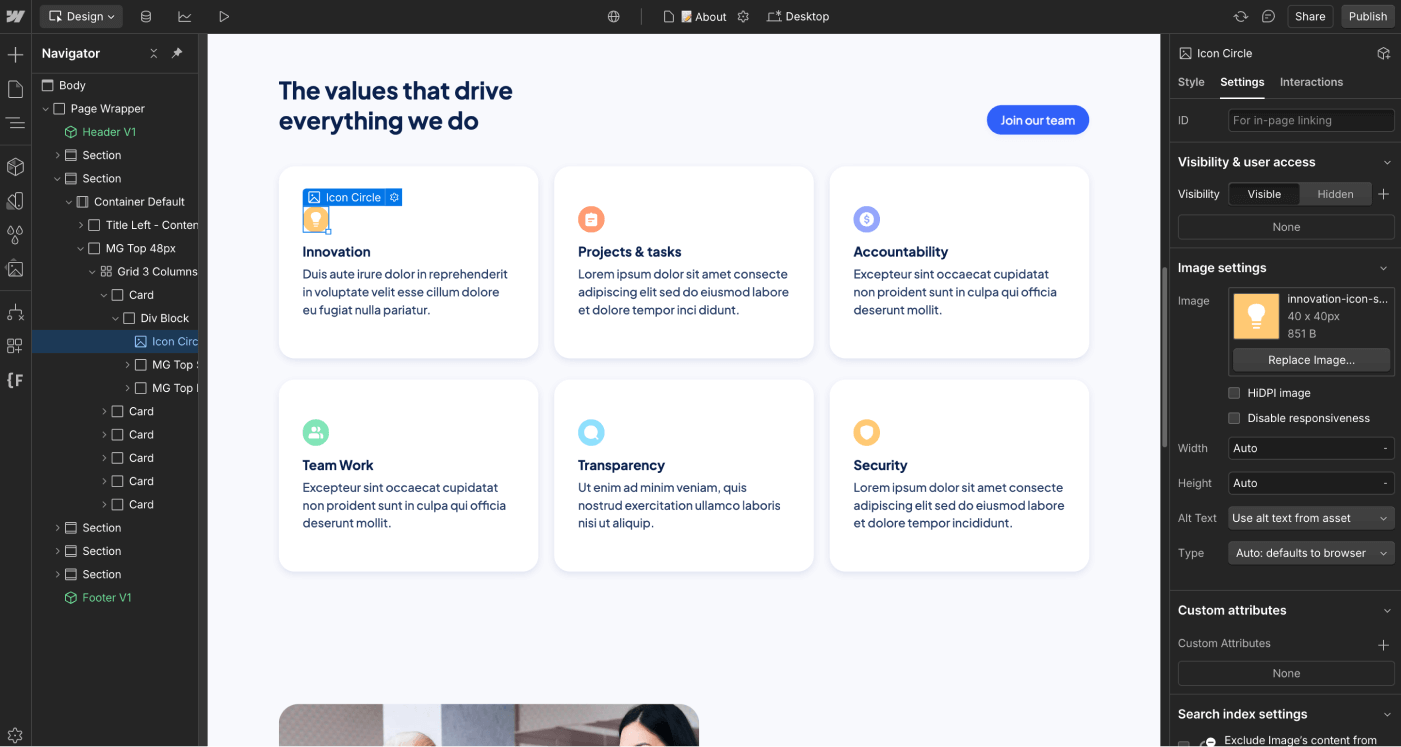Set element visibility to Hidden
The width and height of the screenshot is (1401, 747).
click(1336, 194)
